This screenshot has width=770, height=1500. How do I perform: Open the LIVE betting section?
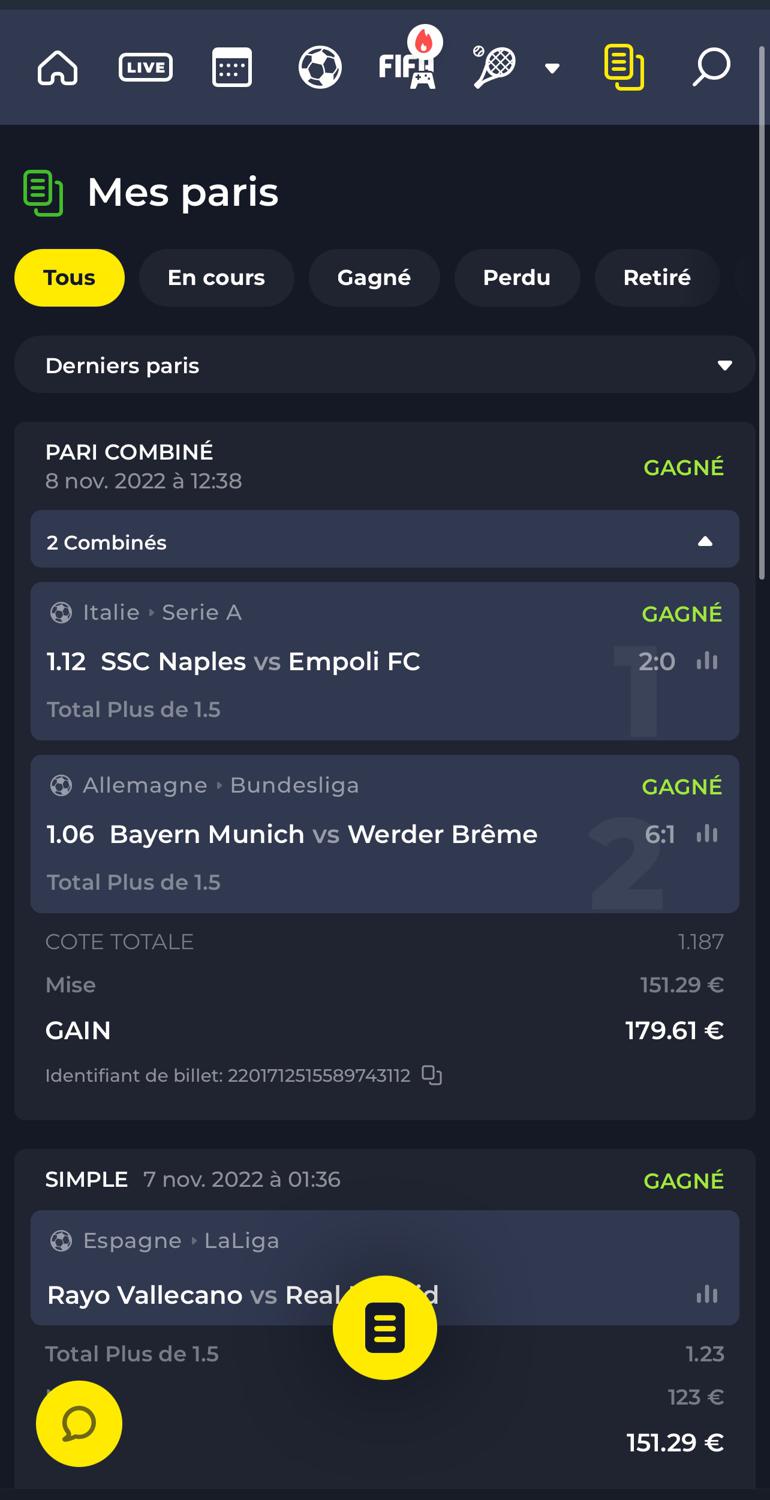145,68
